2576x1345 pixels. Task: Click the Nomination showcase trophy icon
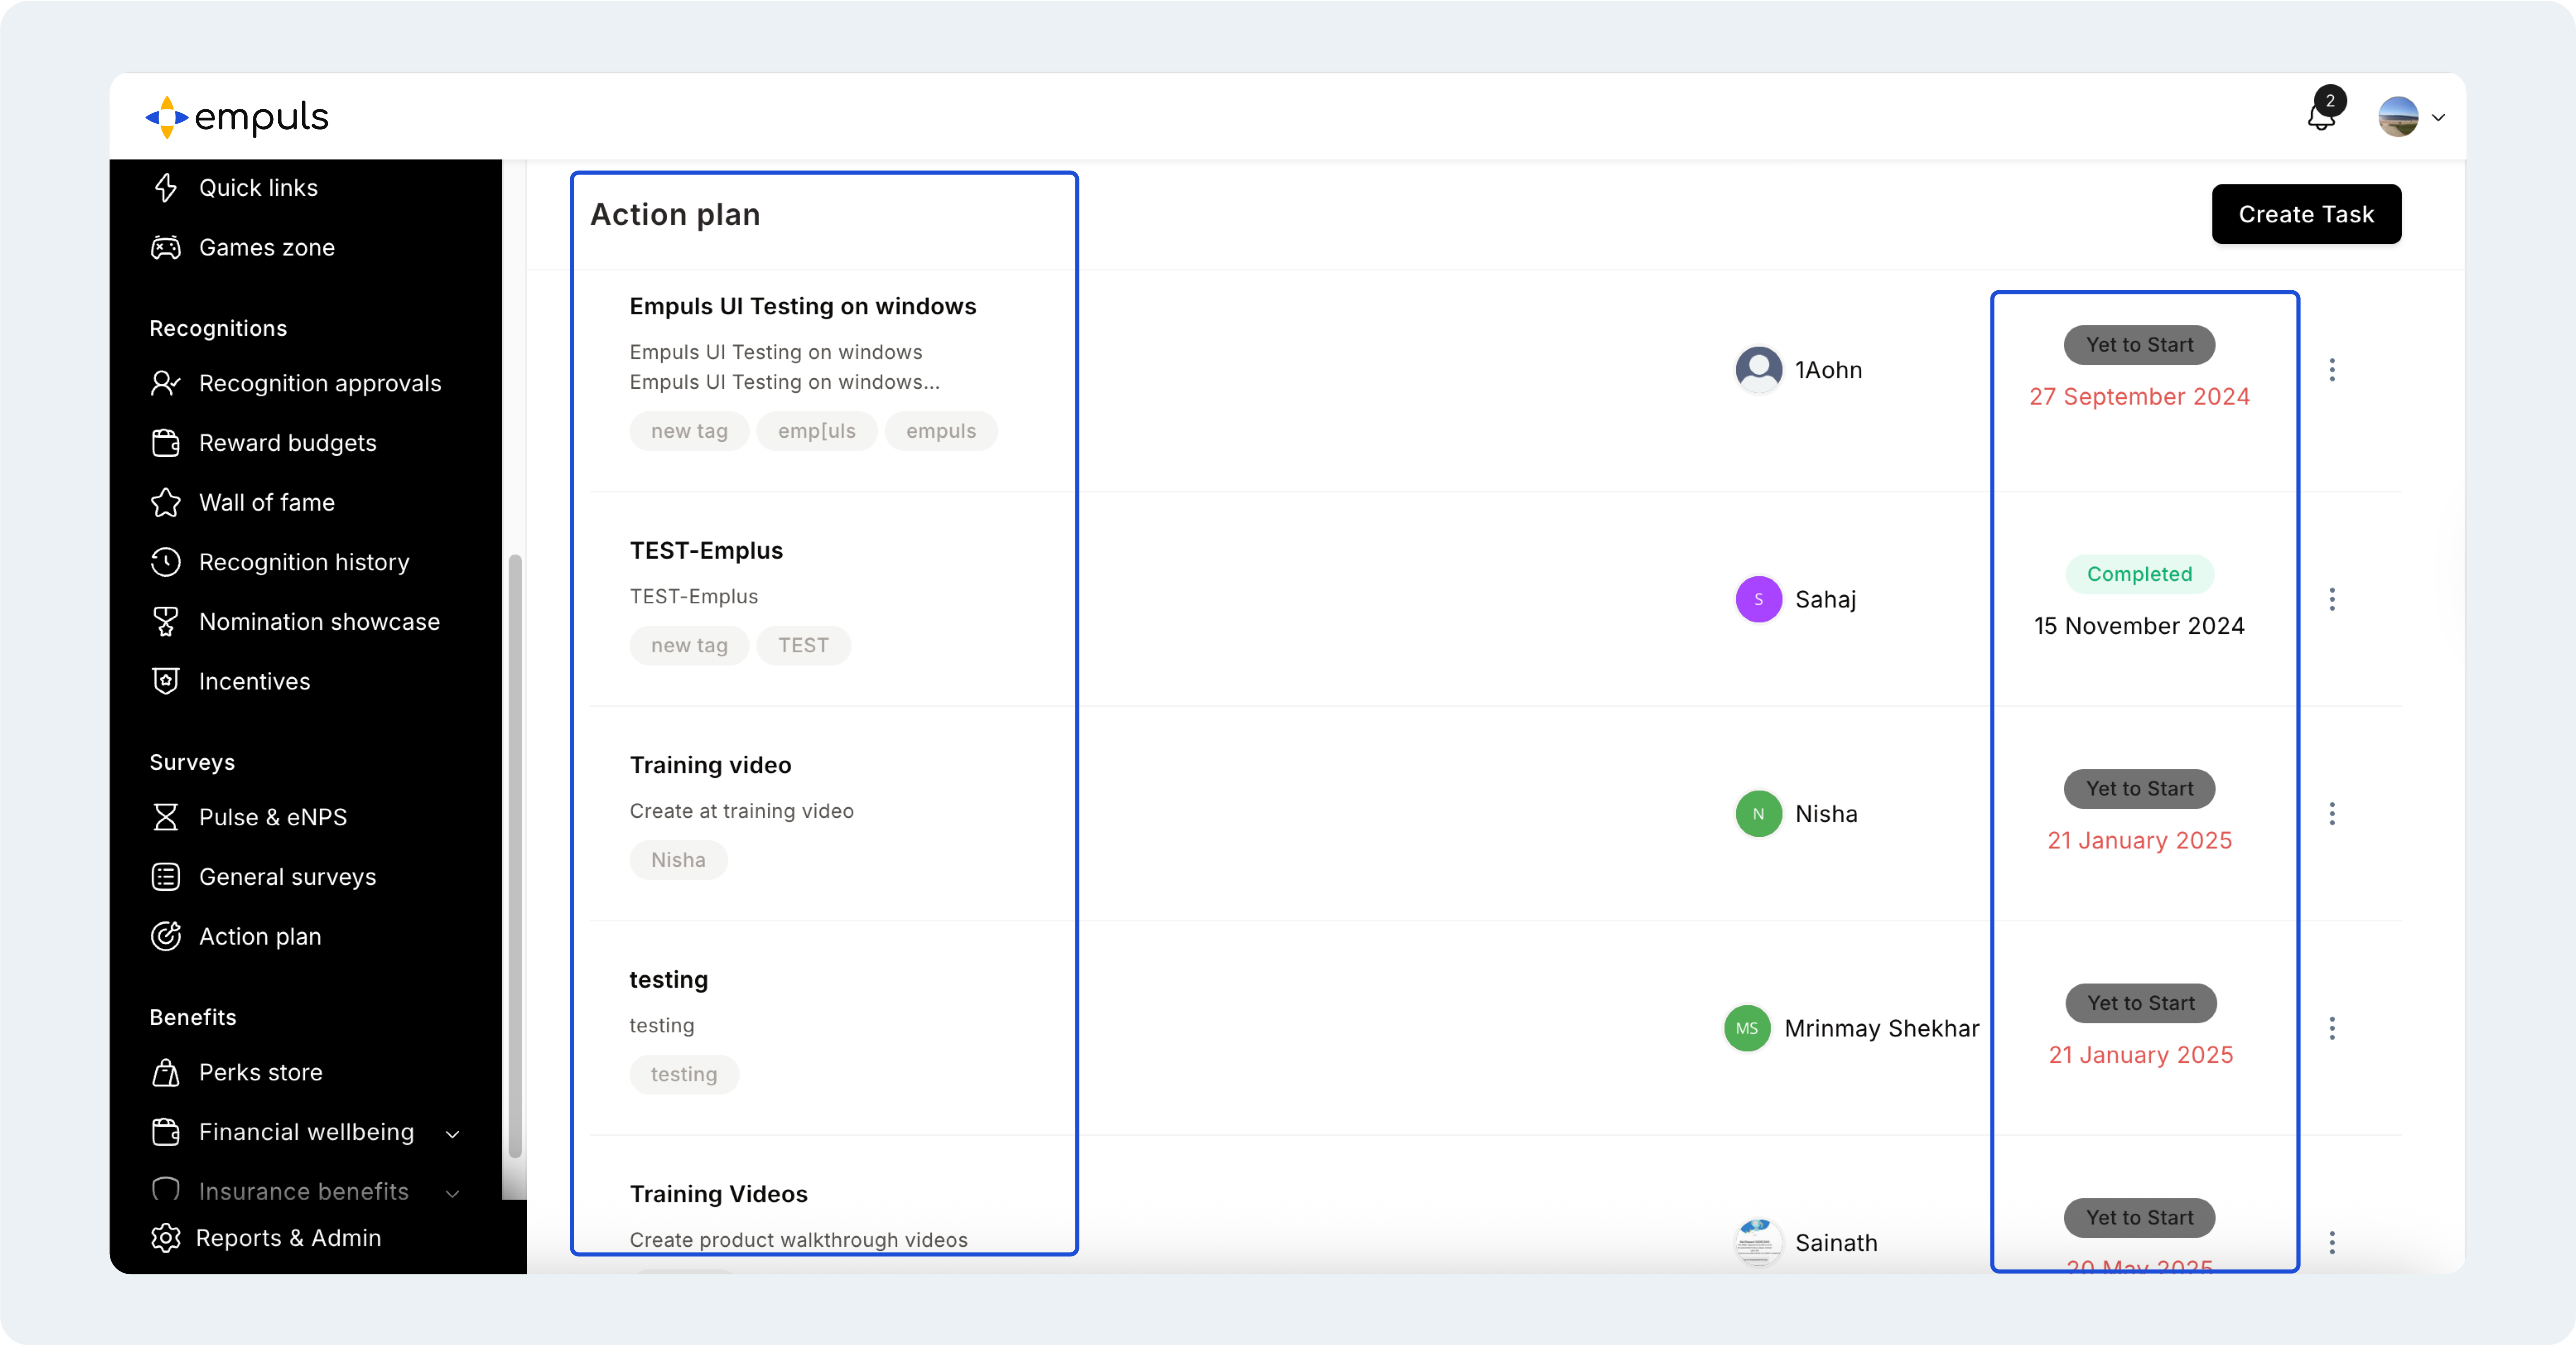click(166, 622)
